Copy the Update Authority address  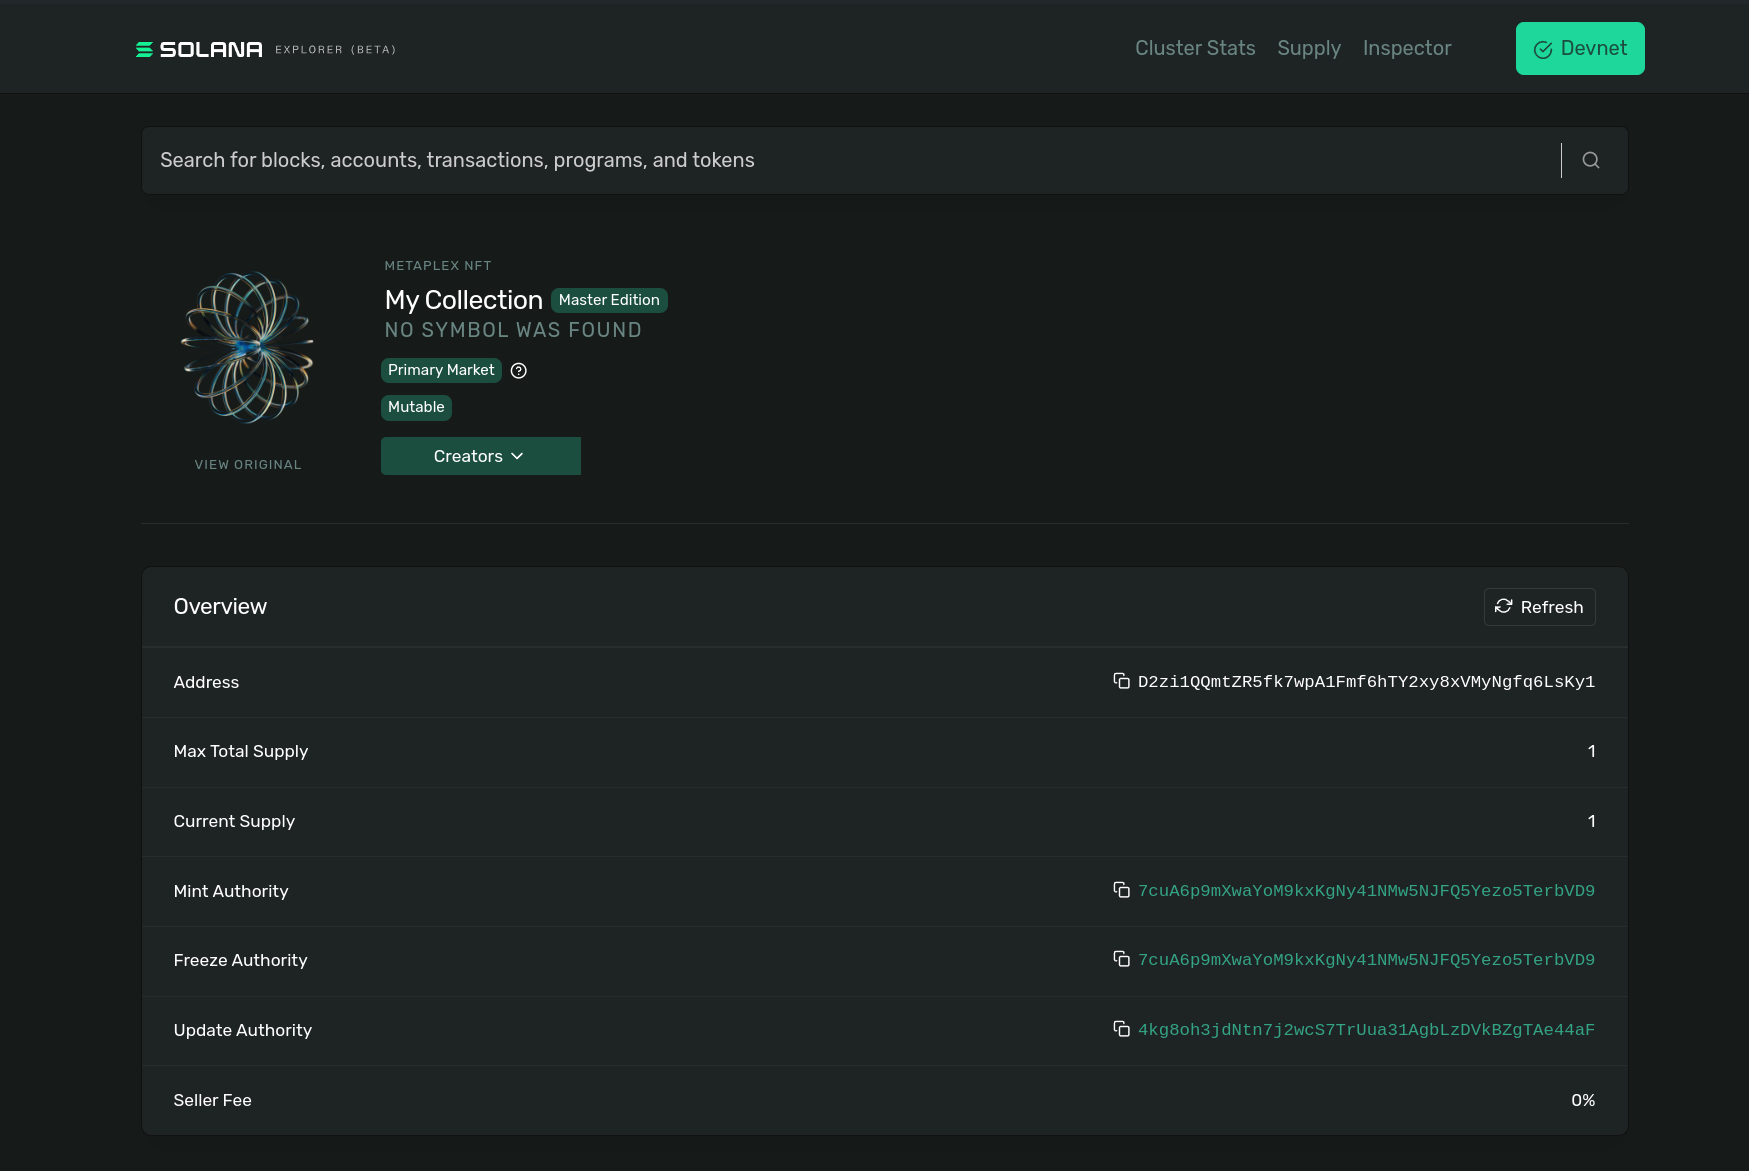coord(1121,1029)
